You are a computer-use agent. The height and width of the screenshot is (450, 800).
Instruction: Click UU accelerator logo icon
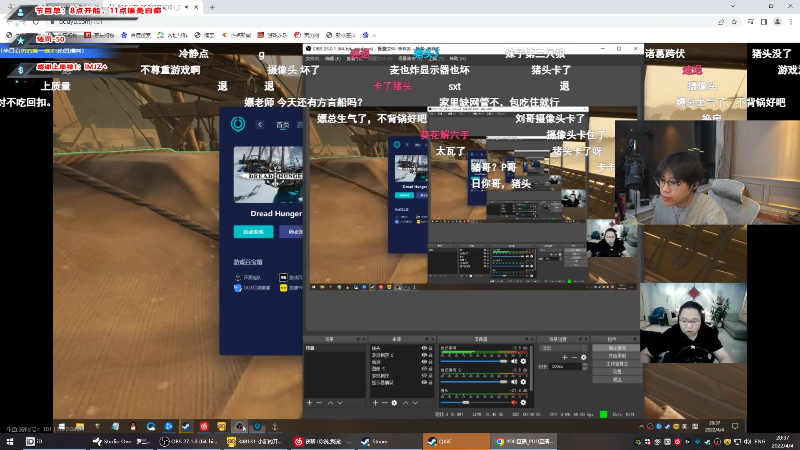tap(238, 124)
